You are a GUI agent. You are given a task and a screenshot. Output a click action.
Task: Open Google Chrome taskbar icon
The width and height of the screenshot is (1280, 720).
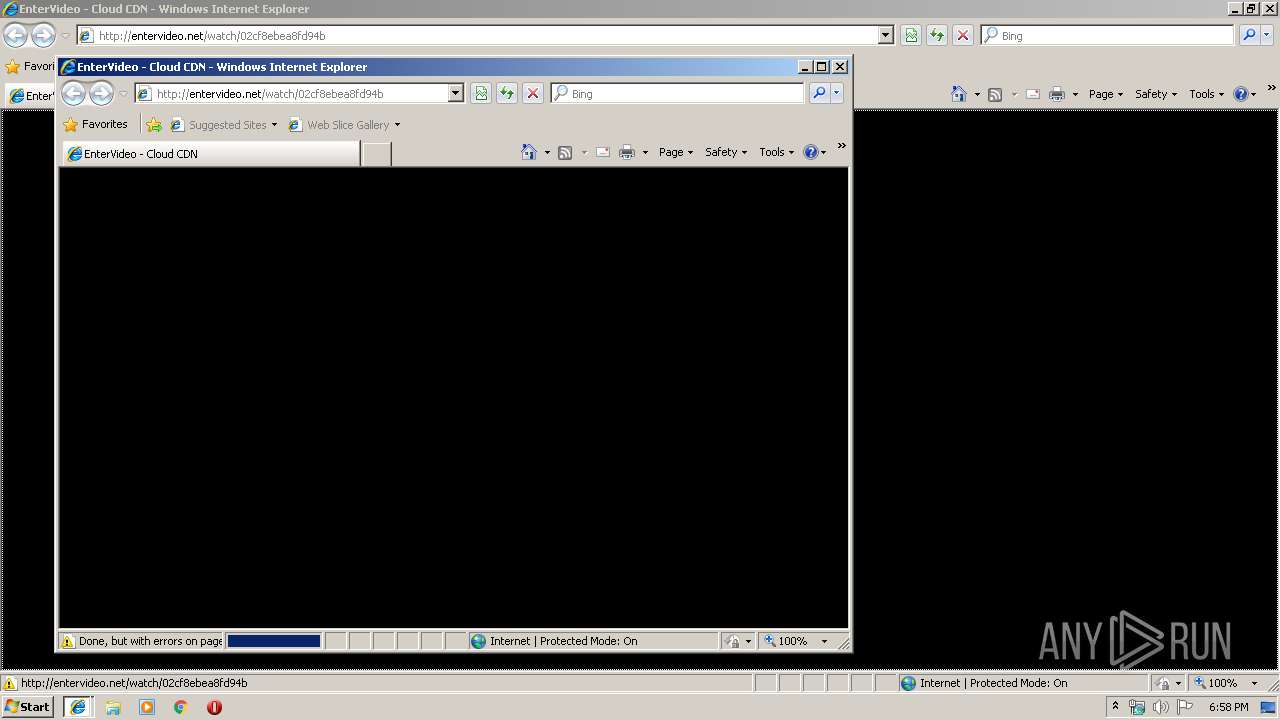point(181,707)
